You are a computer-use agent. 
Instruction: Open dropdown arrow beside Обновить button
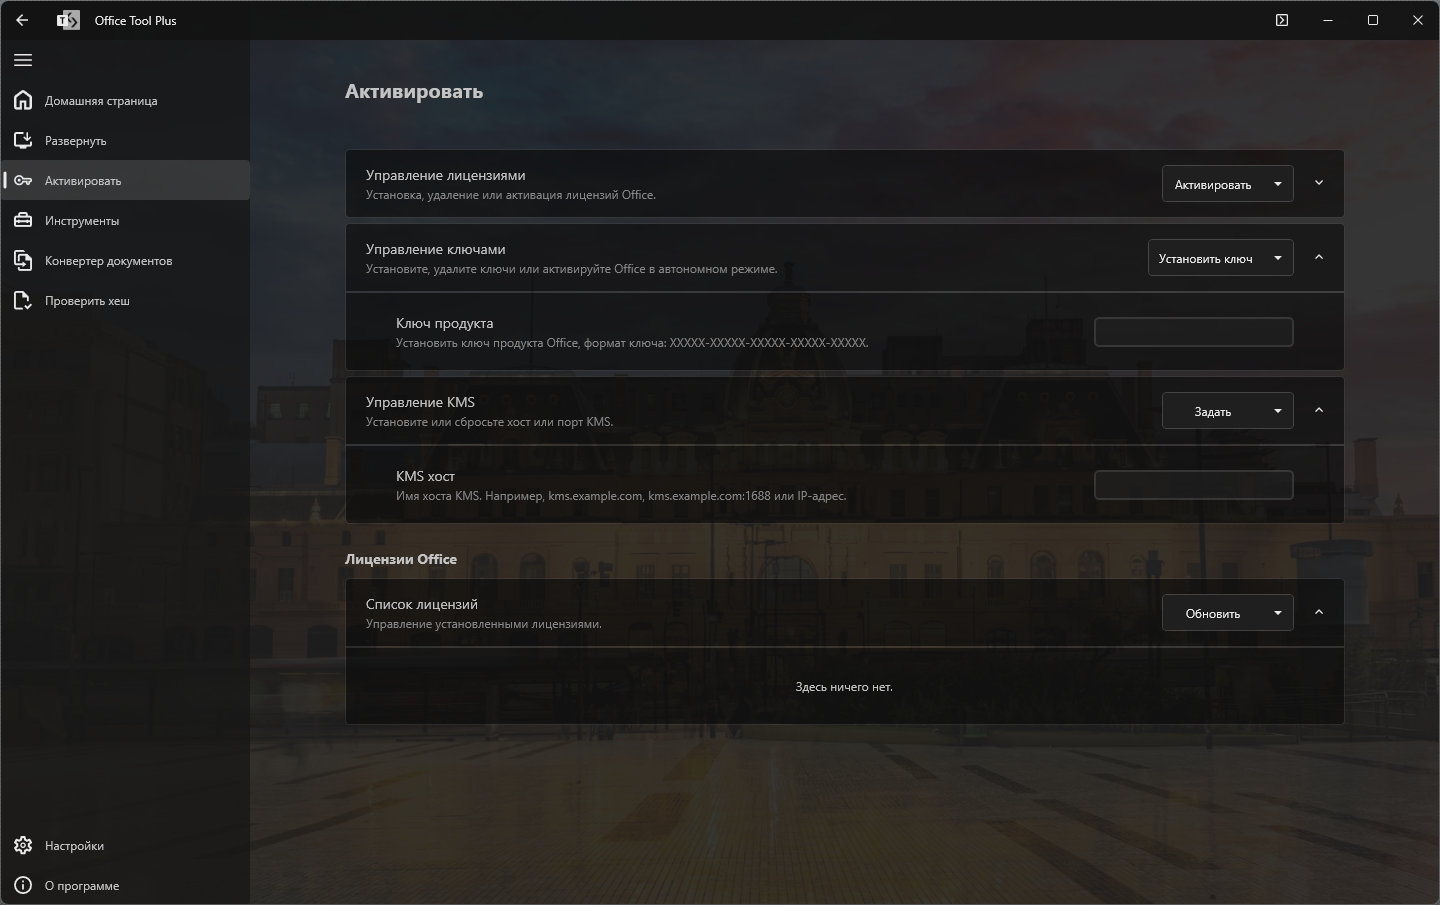[1278, 613]
